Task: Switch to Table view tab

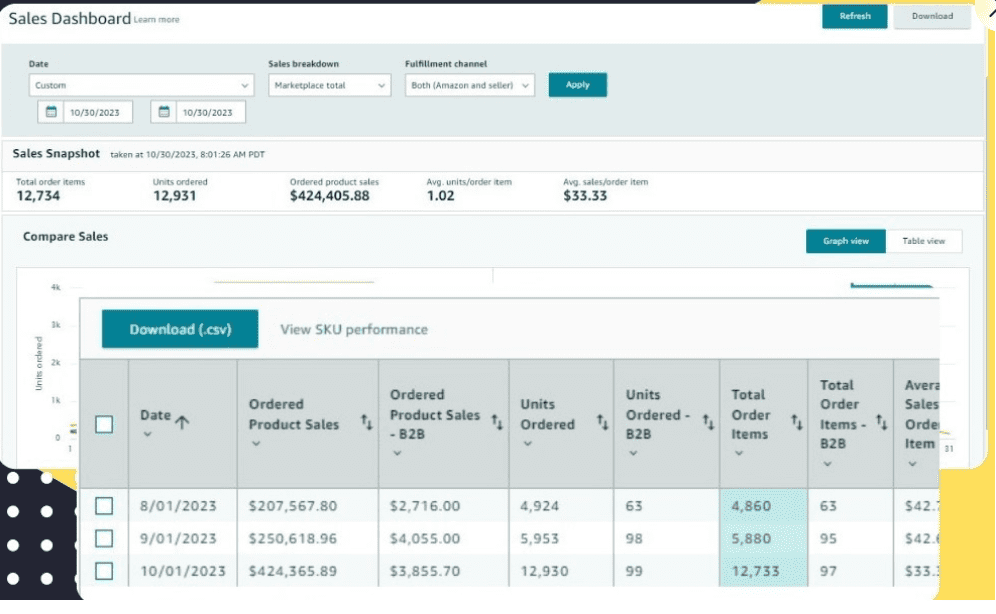Action: [x=923, y=241]
